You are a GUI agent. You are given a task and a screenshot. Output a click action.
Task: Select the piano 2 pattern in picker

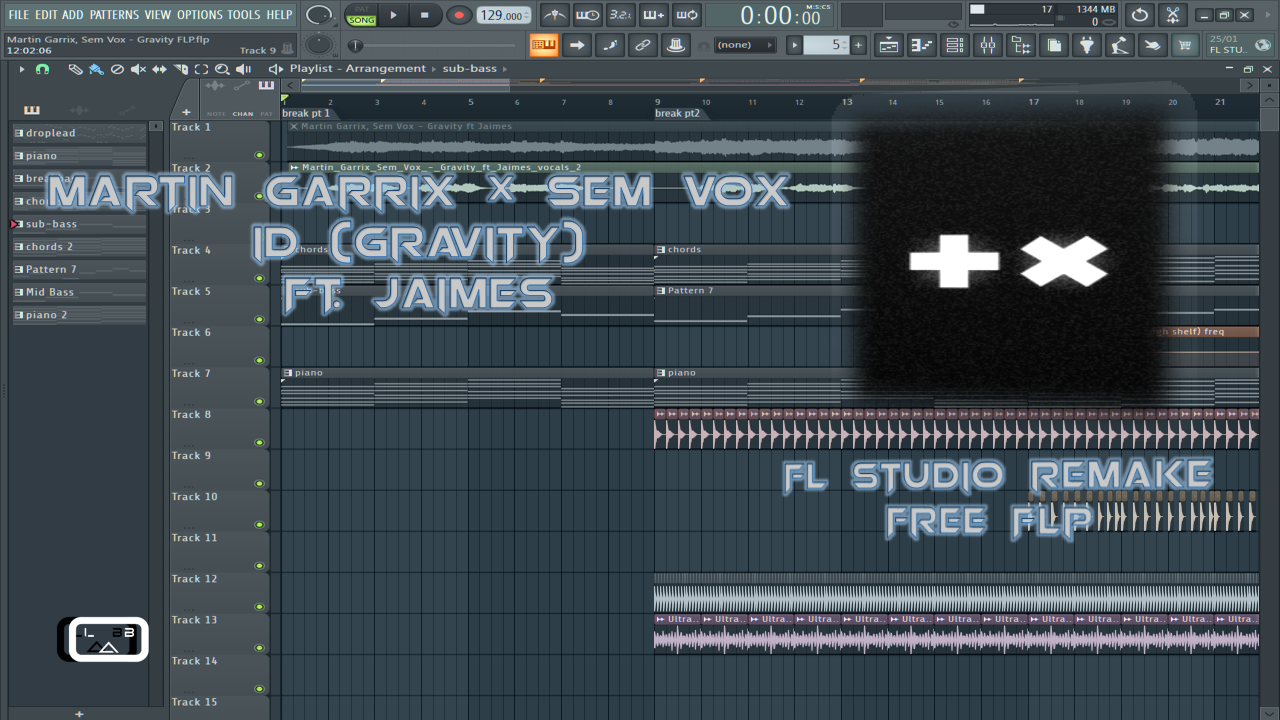click(79, 315)
